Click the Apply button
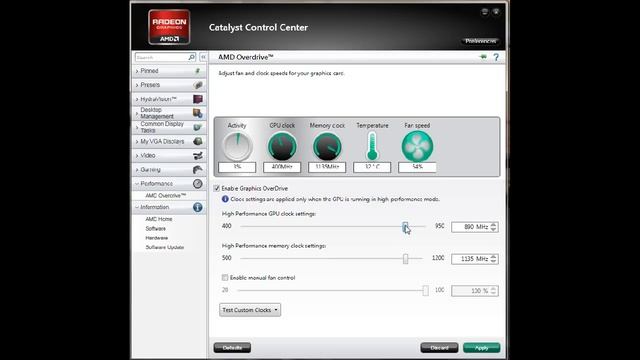Viewport: 640px width, 360px height. point(482,348)
